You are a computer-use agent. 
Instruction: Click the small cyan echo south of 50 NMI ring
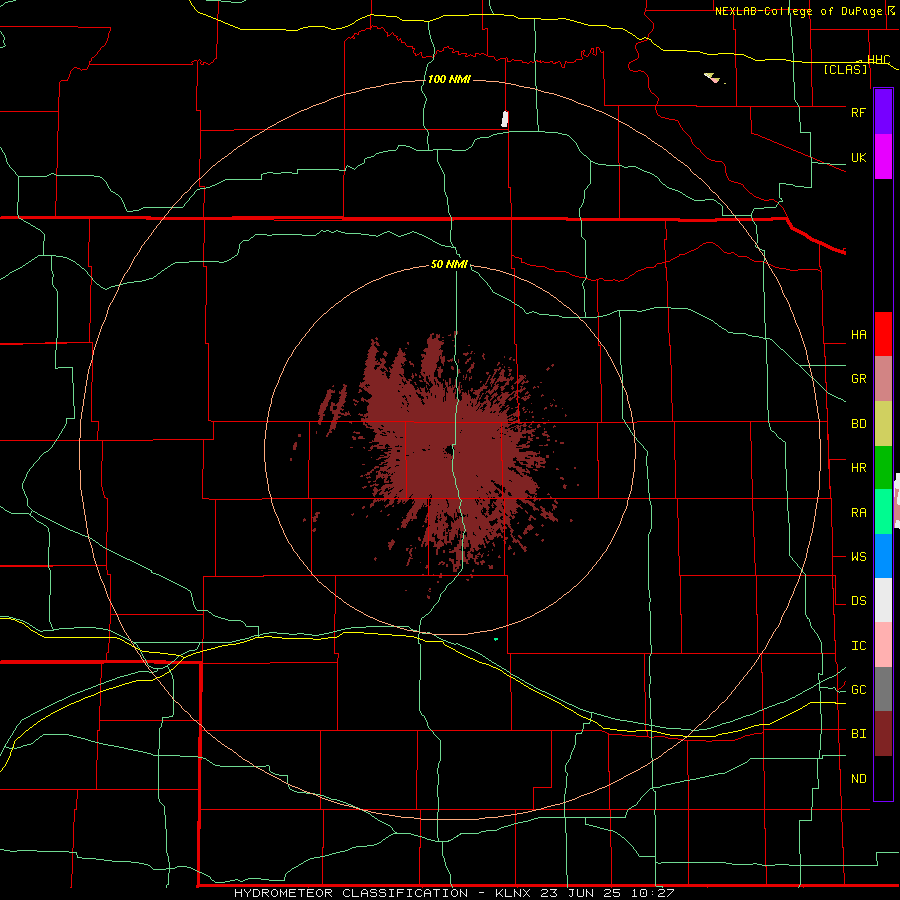pyautogui.click(x=496, y=639)
